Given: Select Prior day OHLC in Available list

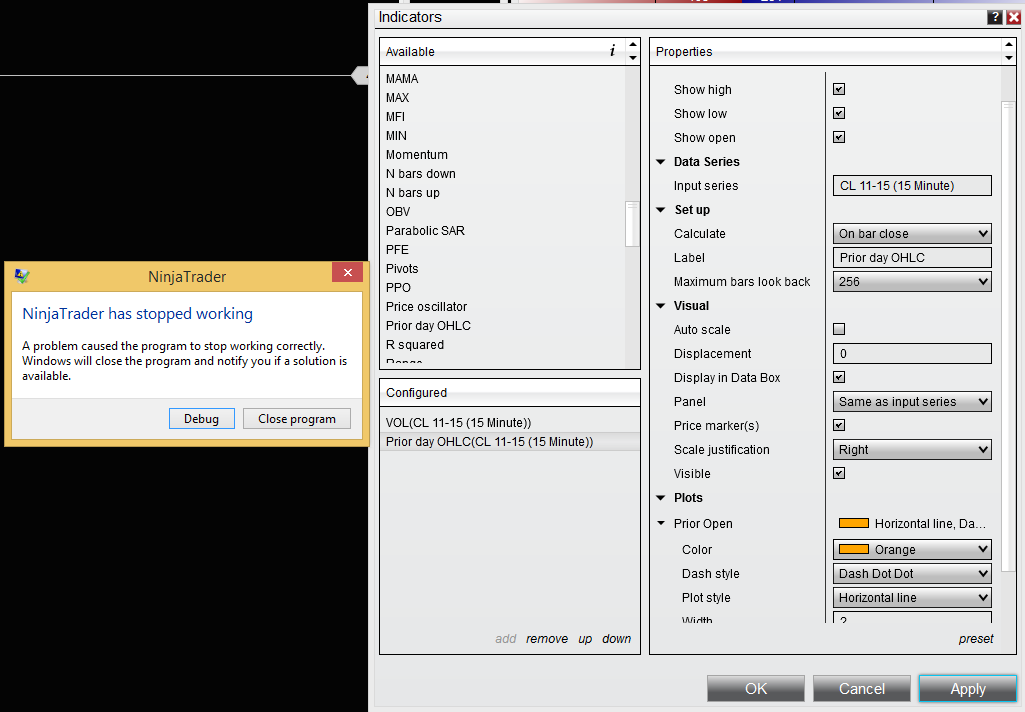Looking at the screenshot, I should [428, 325].
